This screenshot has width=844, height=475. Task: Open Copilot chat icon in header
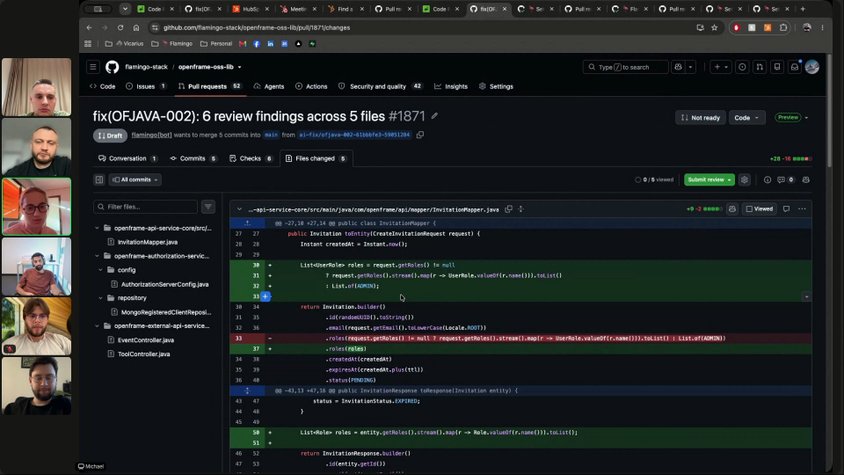(678, 67)
